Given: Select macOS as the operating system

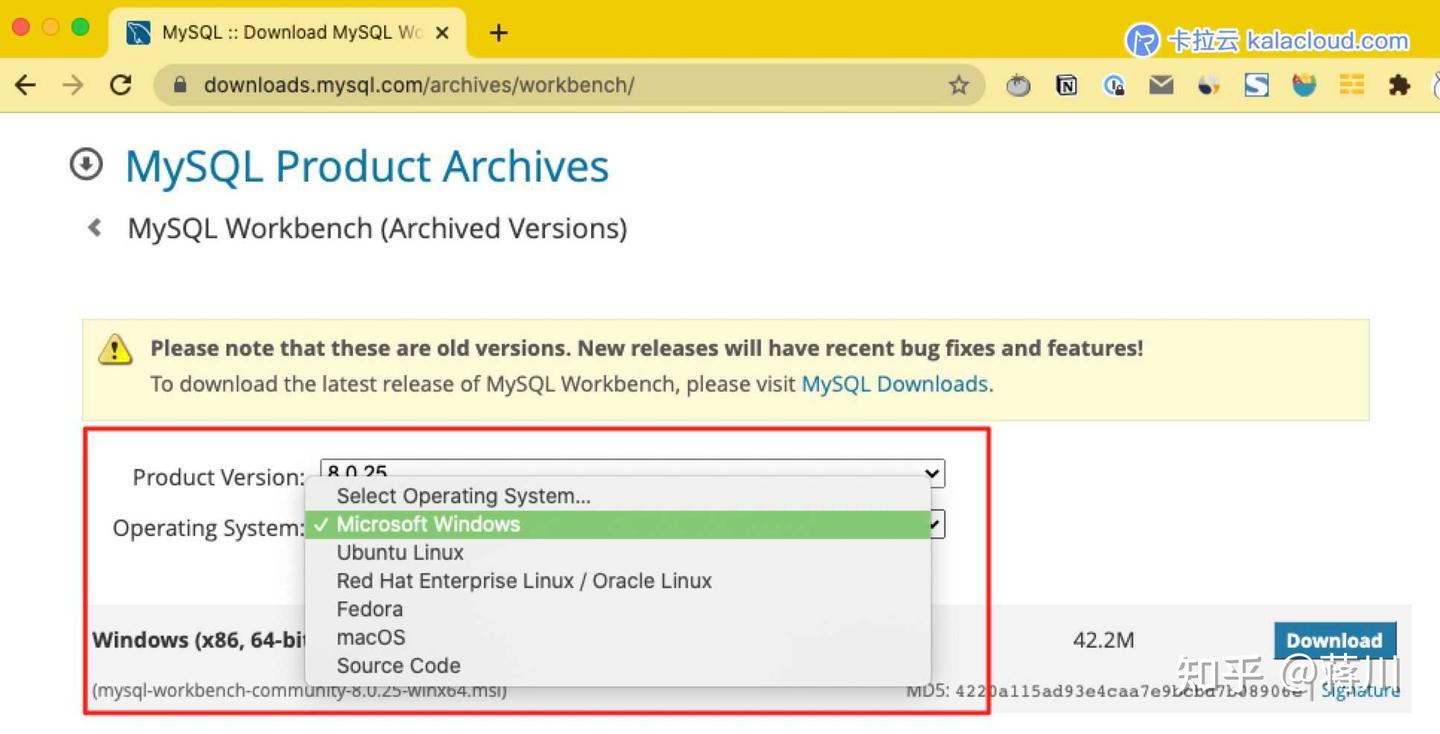Looking at the screenshot, I should coord(370,637).
